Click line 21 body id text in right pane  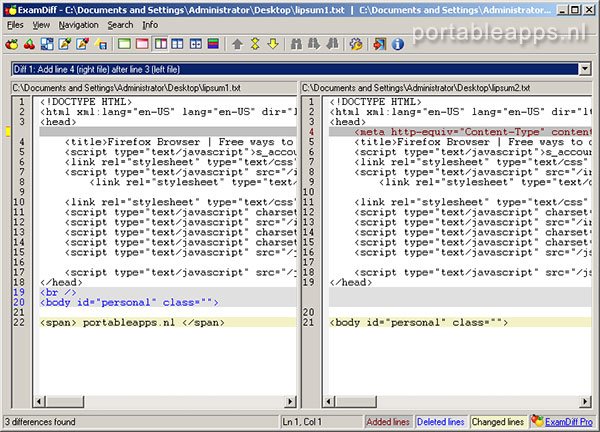point(419,323)
